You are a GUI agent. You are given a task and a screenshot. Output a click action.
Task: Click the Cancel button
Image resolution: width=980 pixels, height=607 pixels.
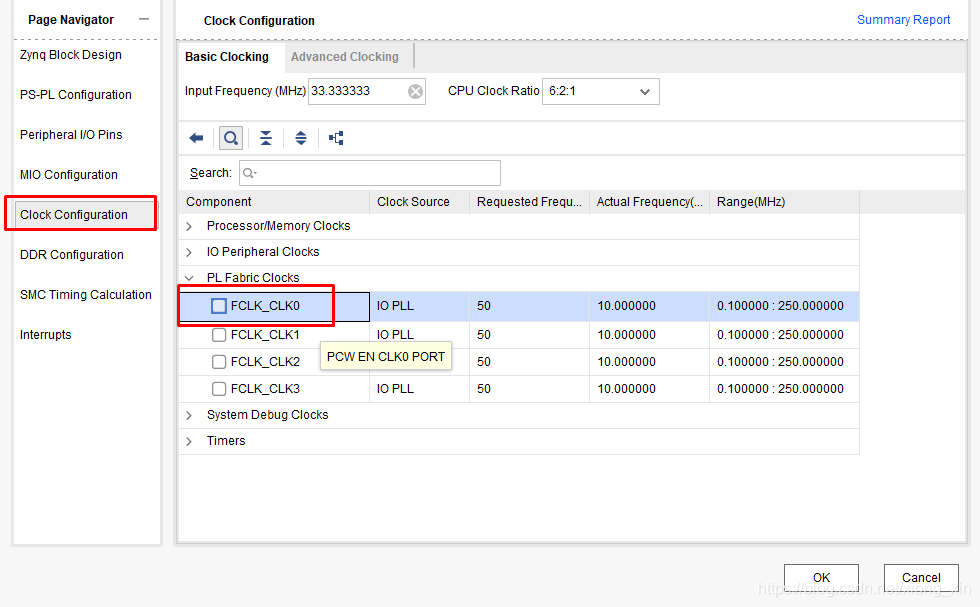(x=921, y=578)
